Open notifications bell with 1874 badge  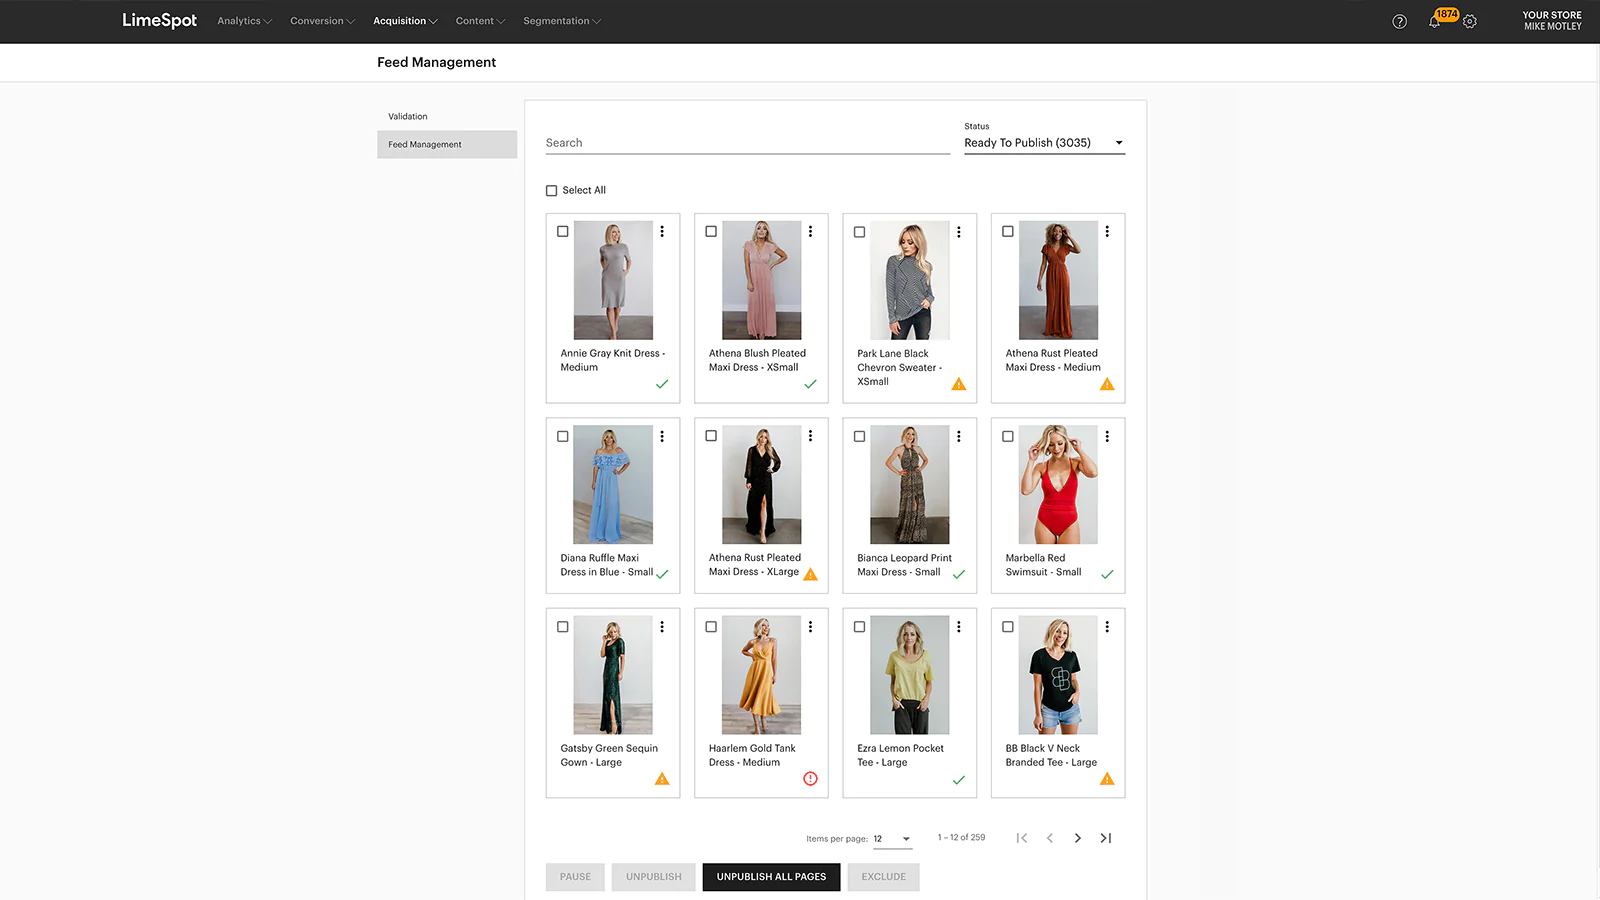coord(1435,21)
